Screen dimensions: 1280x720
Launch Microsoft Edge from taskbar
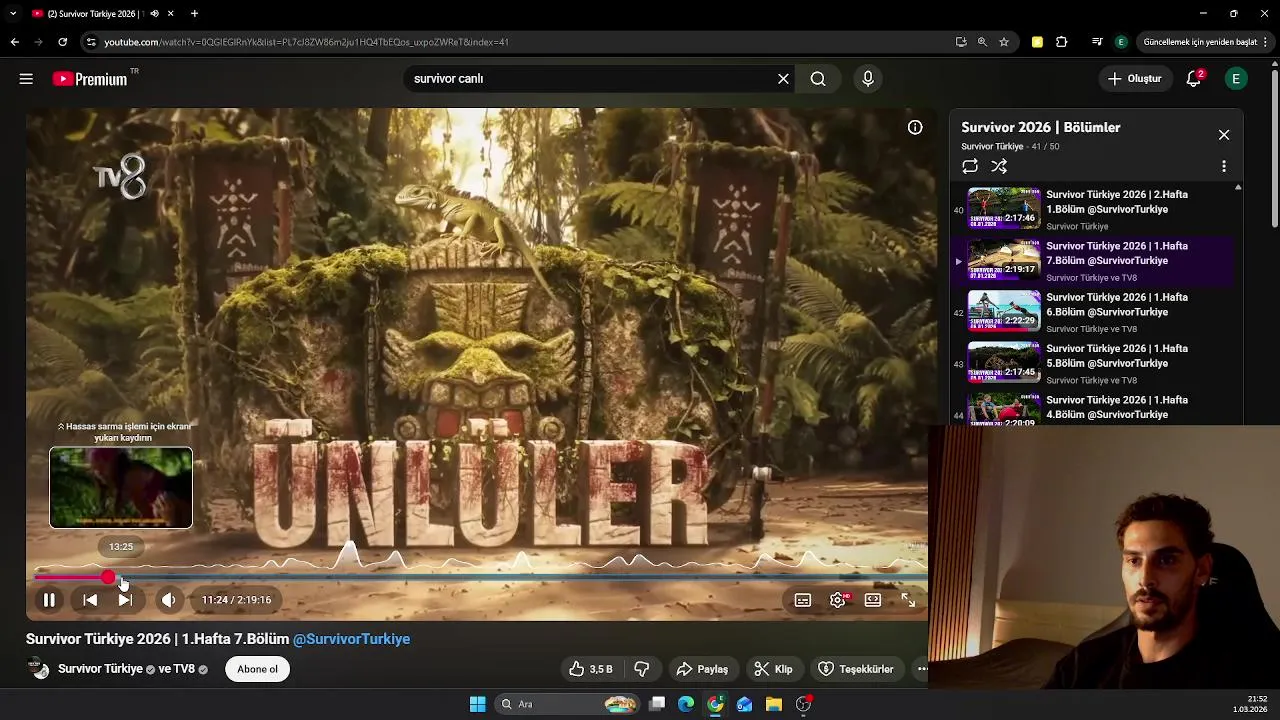[686, 704]
